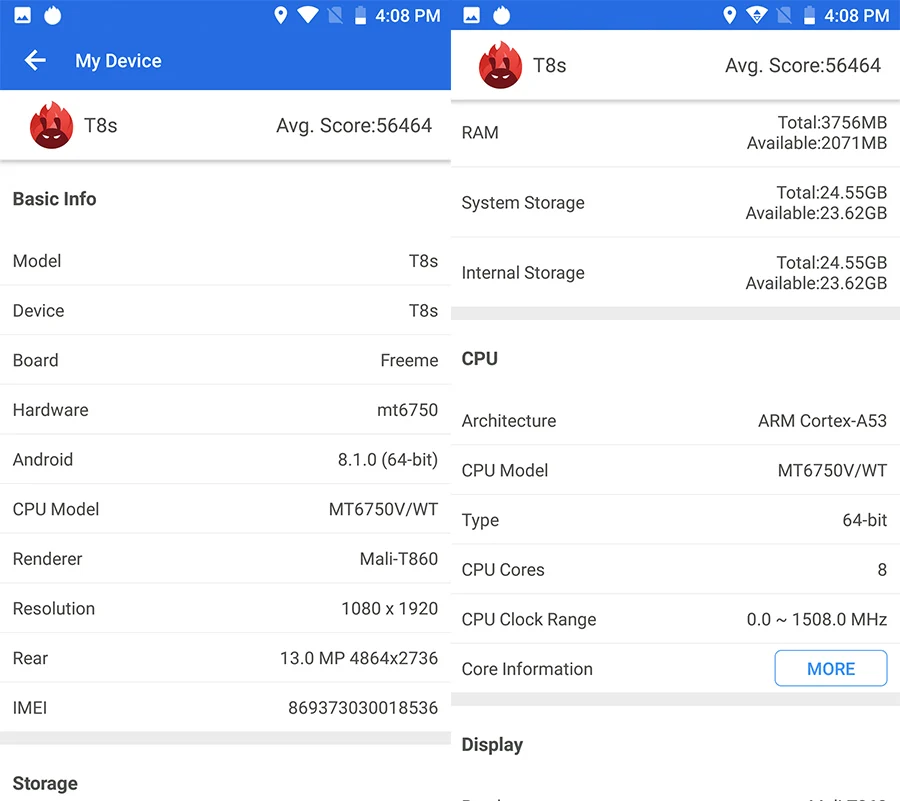The width and height of the screenshot is (900, 801).
Task: Select the Hardware value mt6750
Action: 408,410
